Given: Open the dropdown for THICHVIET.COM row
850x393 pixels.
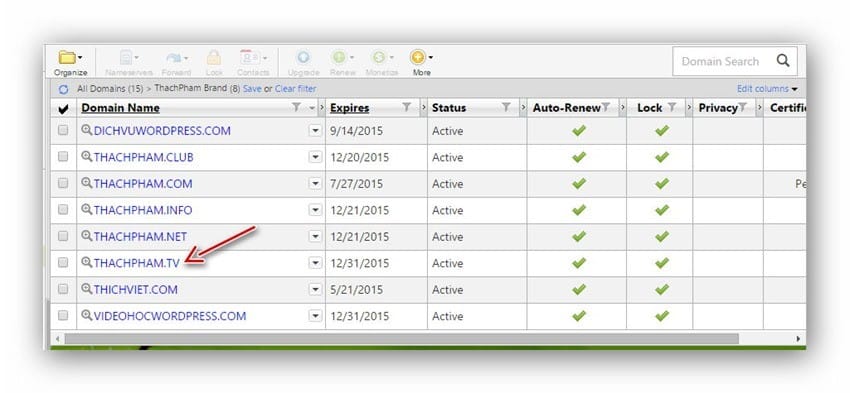Looking at the screenshot, I should pos(315,289).
